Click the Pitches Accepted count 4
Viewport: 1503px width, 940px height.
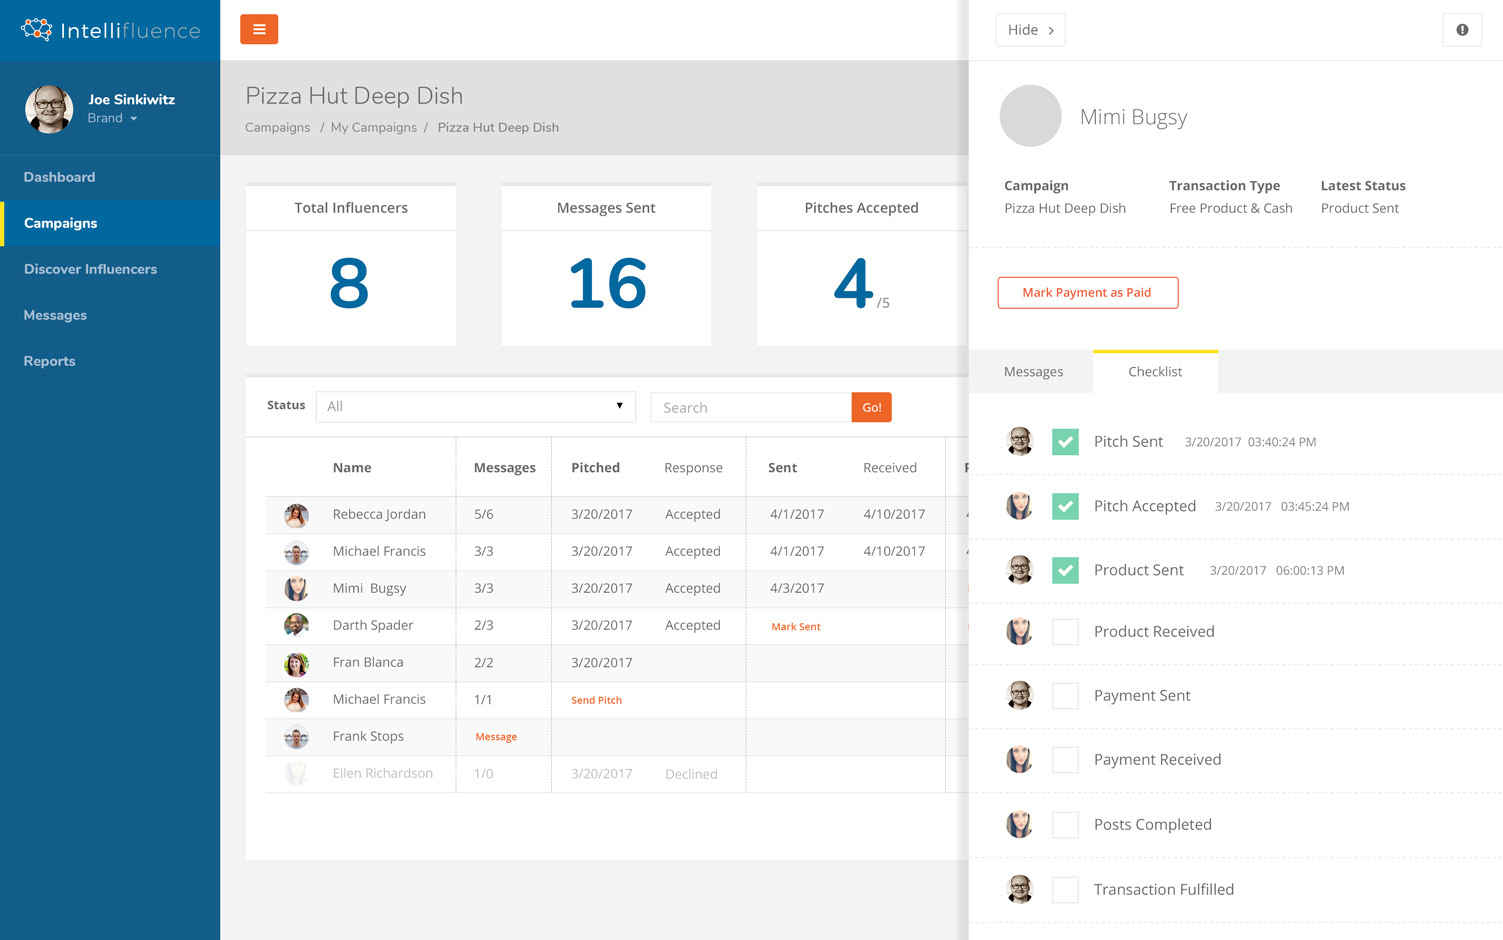coord(853,284)
